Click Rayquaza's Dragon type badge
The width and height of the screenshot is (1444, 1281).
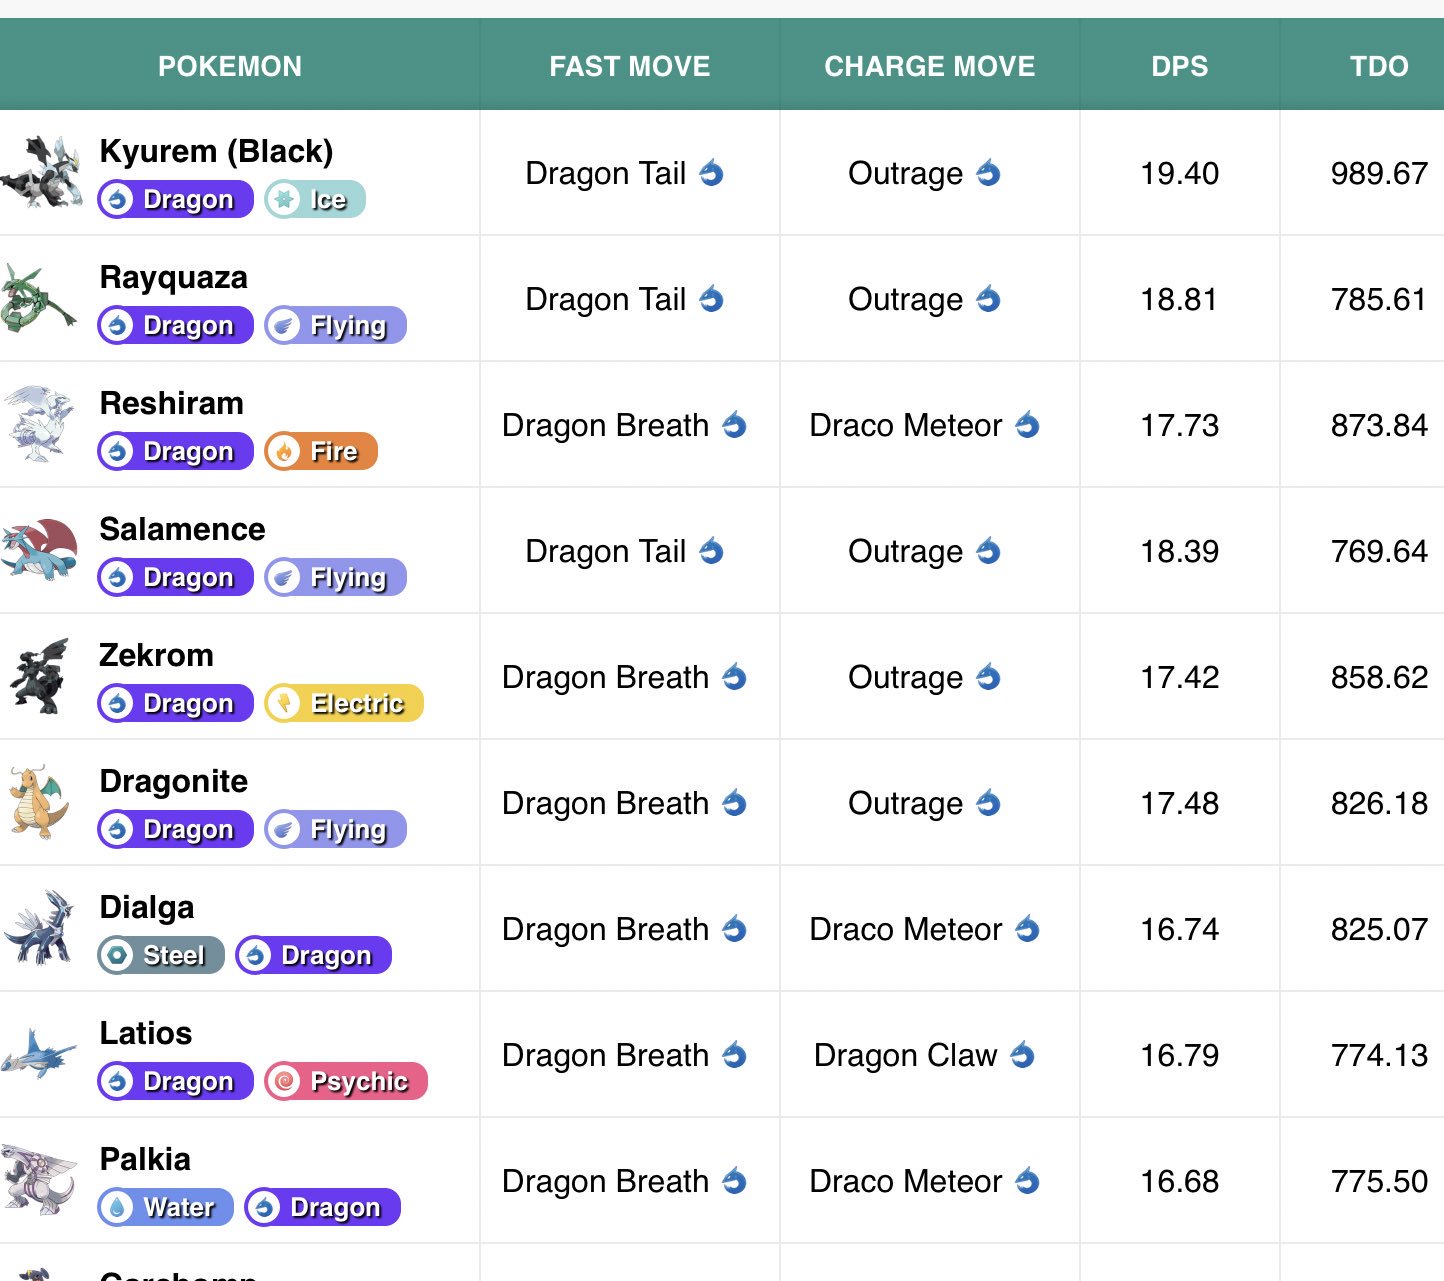click(x=175, y=325)
